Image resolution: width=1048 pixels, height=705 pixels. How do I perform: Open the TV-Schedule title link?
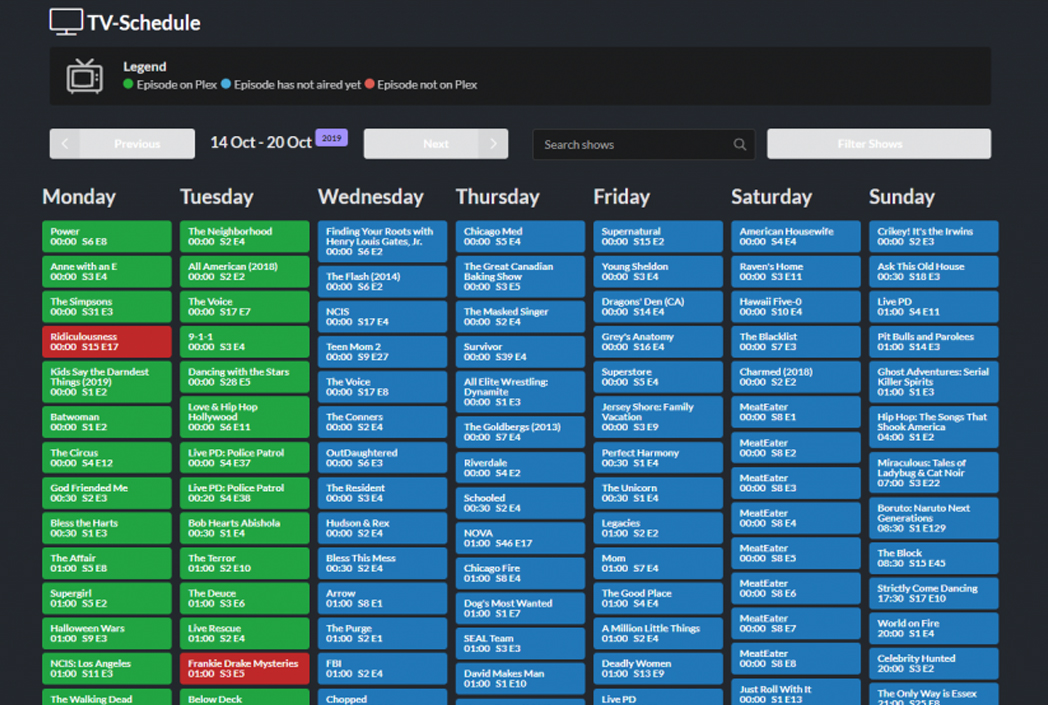(144, 23)
